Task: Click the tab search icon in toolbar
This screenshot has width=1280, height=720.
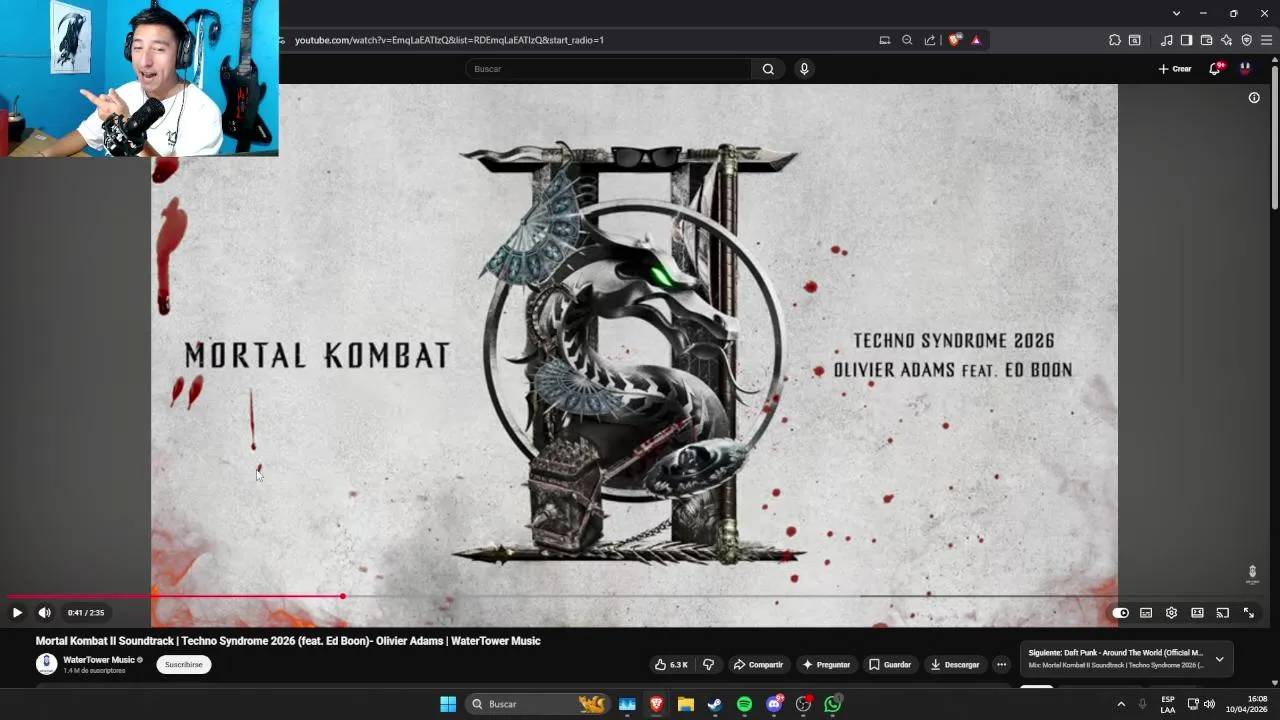Action: click(1135, 40)
